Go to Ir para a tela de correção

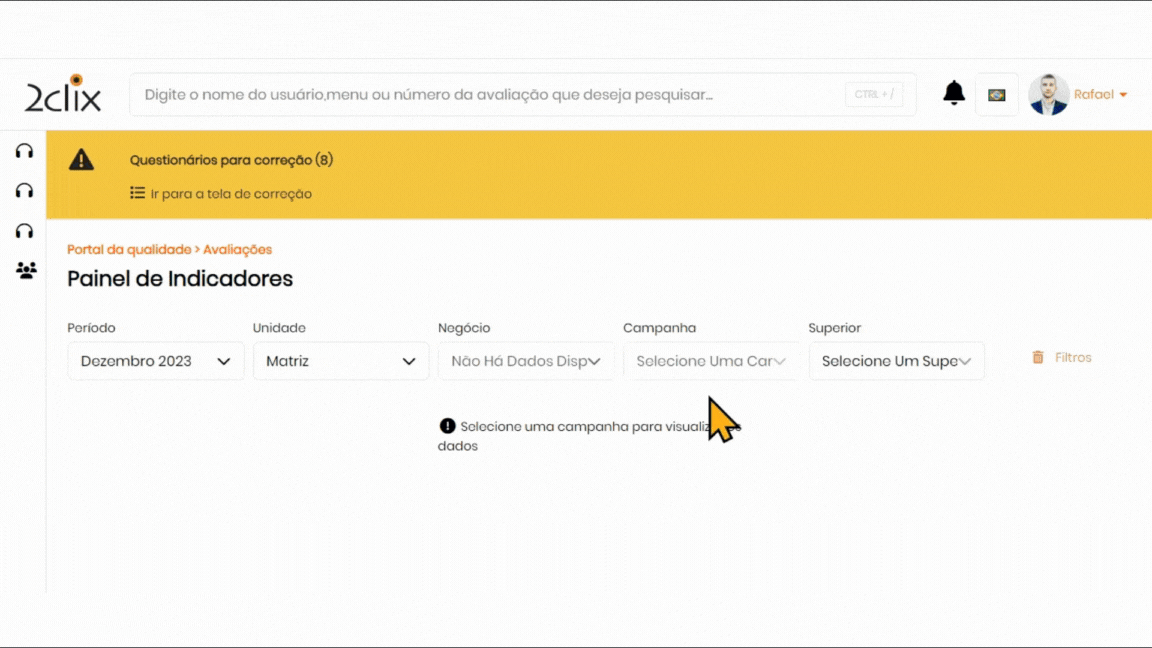coord(230,194)
